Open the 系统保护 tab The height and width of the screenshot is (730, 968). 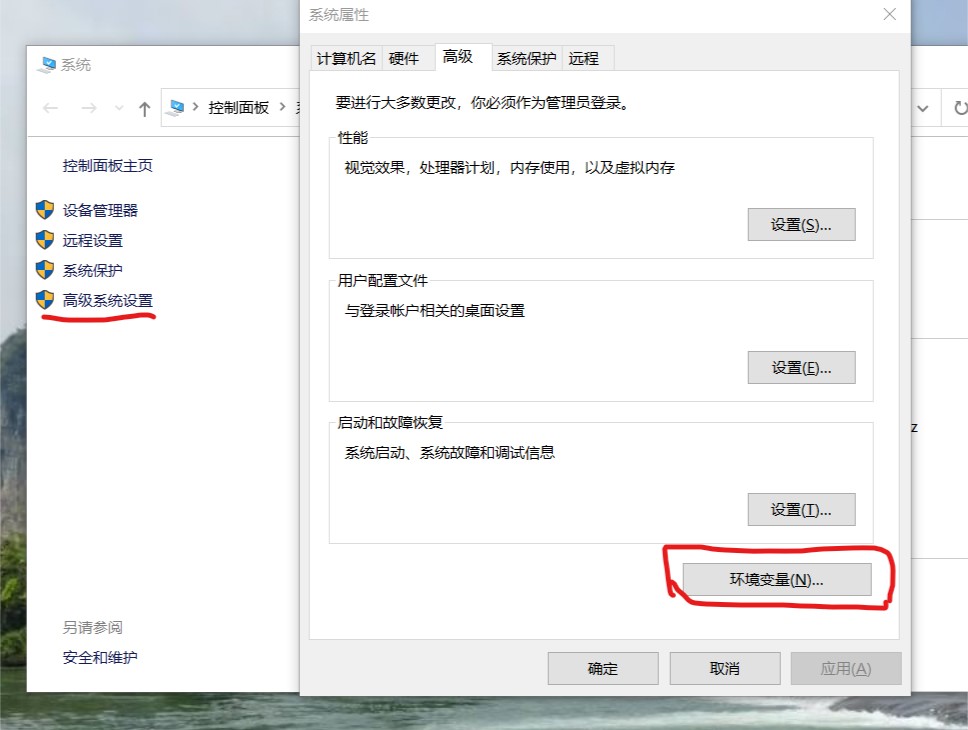(527, 59)
